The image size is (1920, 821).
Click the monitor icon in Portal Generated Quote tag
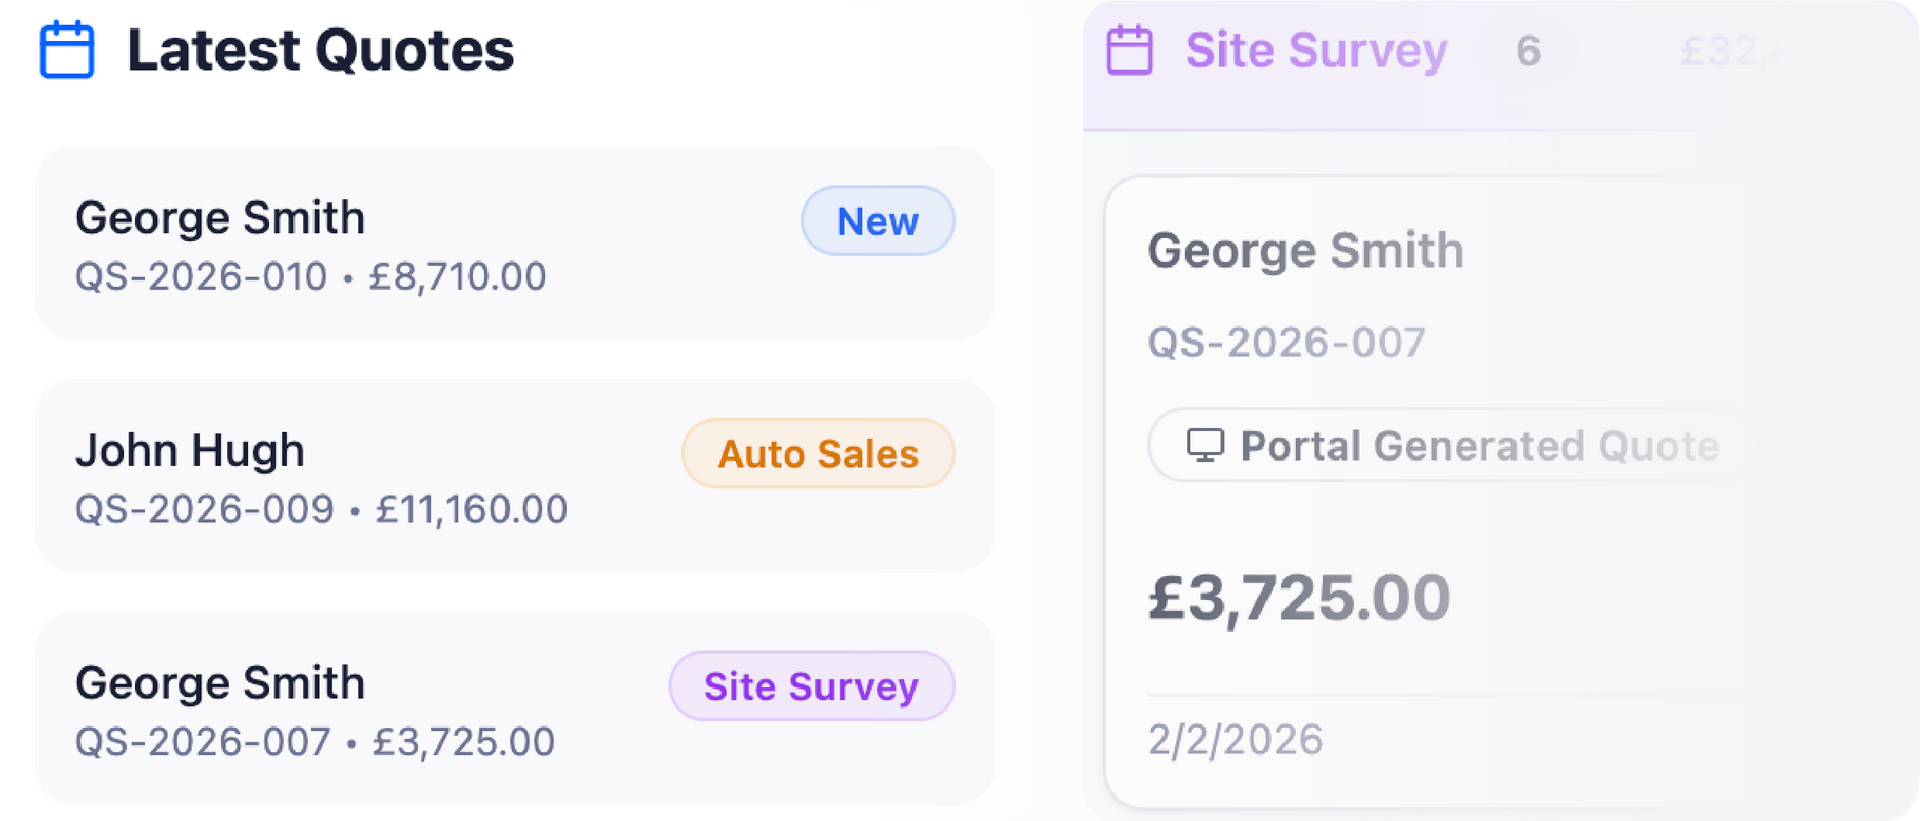tap(1205, 445)
